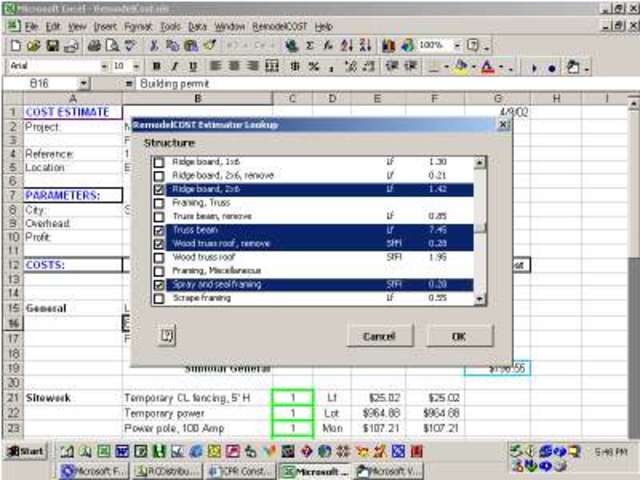The width and height of the screenshot is (640, 480).
Task: Check Truss beam, remove checkbox
Action: (x=159, y=217)
